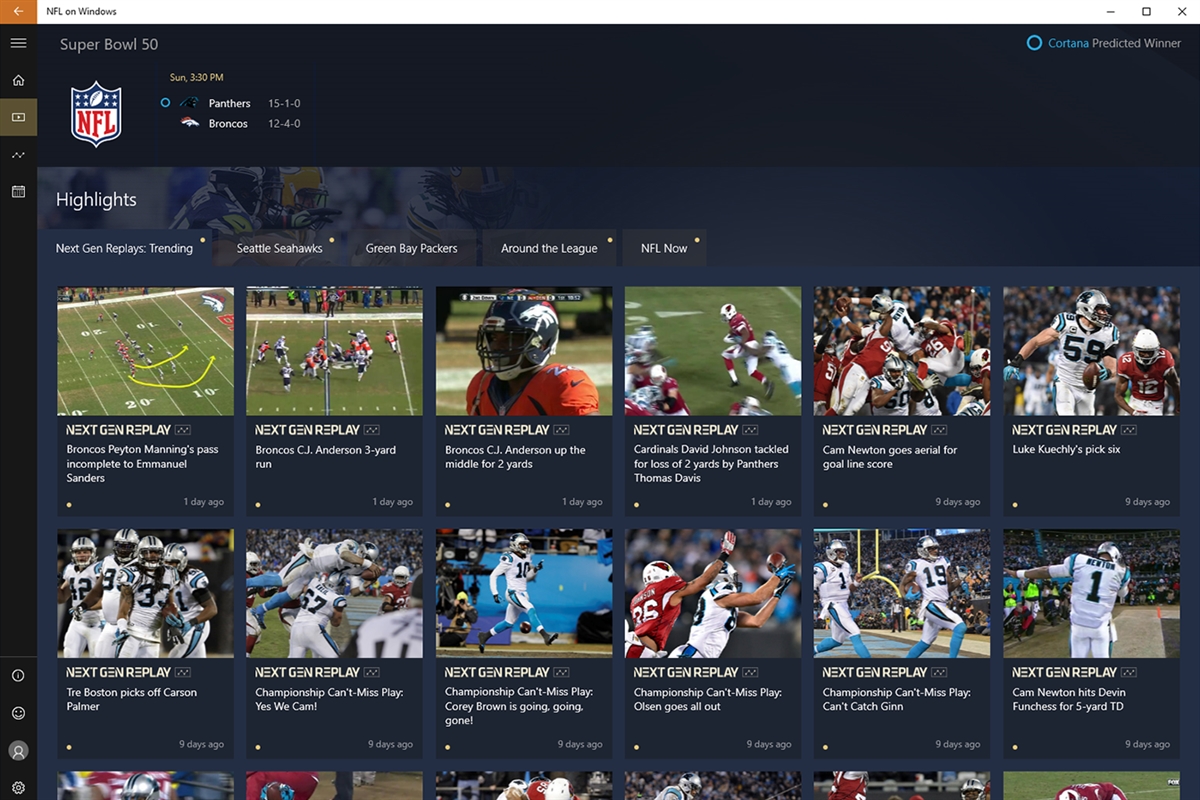Open Cam Newton hits Devin Funchess thumbnail
1200x800 pixels.
pos(1091,593)
